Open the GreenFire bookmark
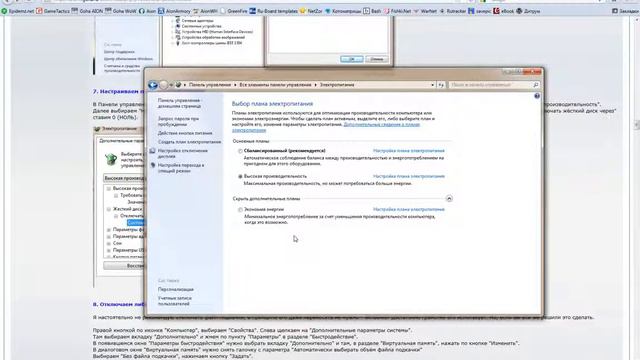The width and height of the screenshot is (640, 360). click(x=233, y=11)
